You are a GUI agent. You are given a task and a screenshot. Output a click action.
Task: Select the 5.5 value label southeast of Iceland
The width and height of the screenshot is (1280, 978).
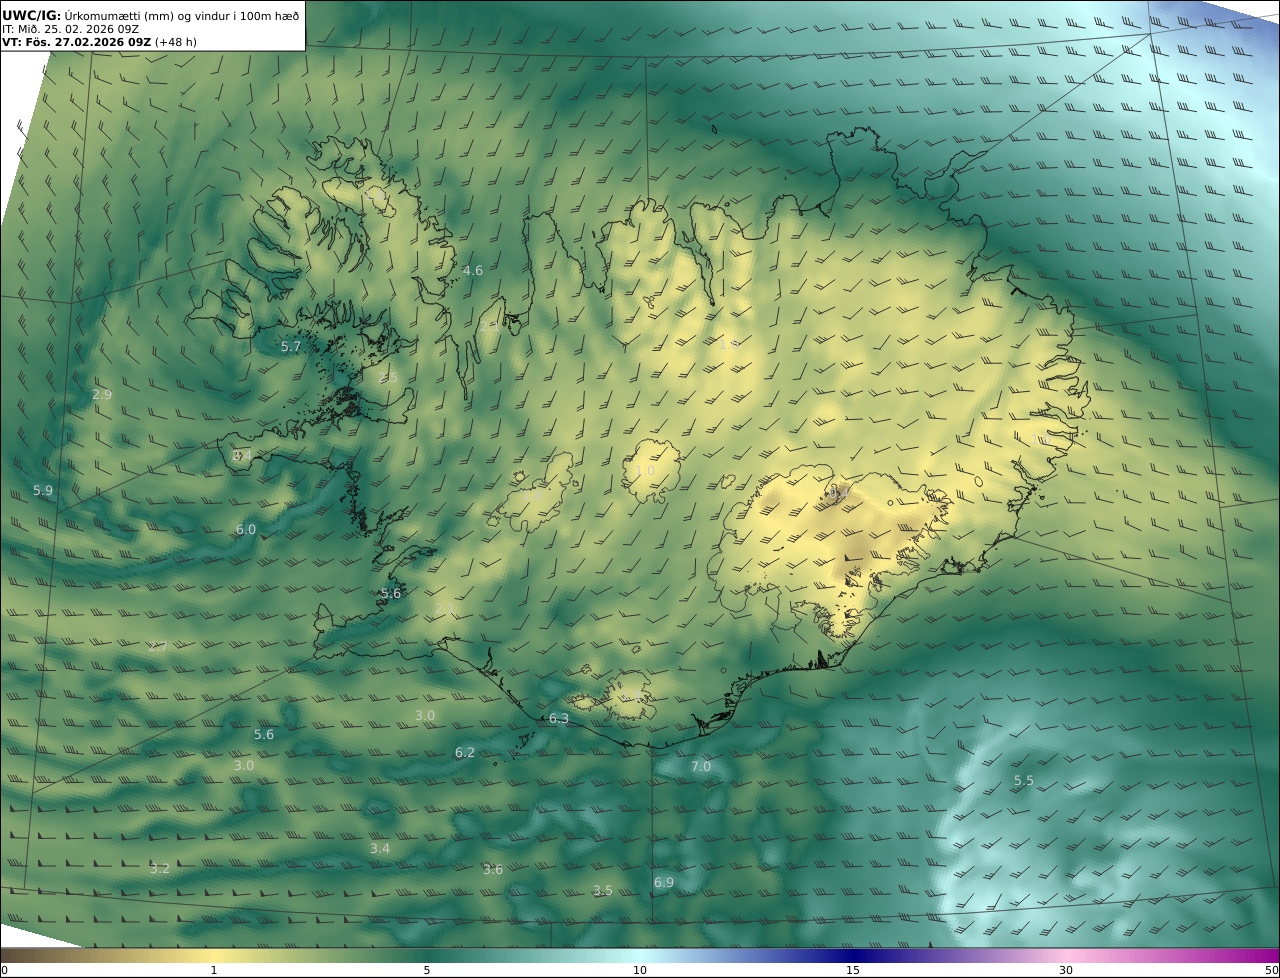click(1024, 781)
